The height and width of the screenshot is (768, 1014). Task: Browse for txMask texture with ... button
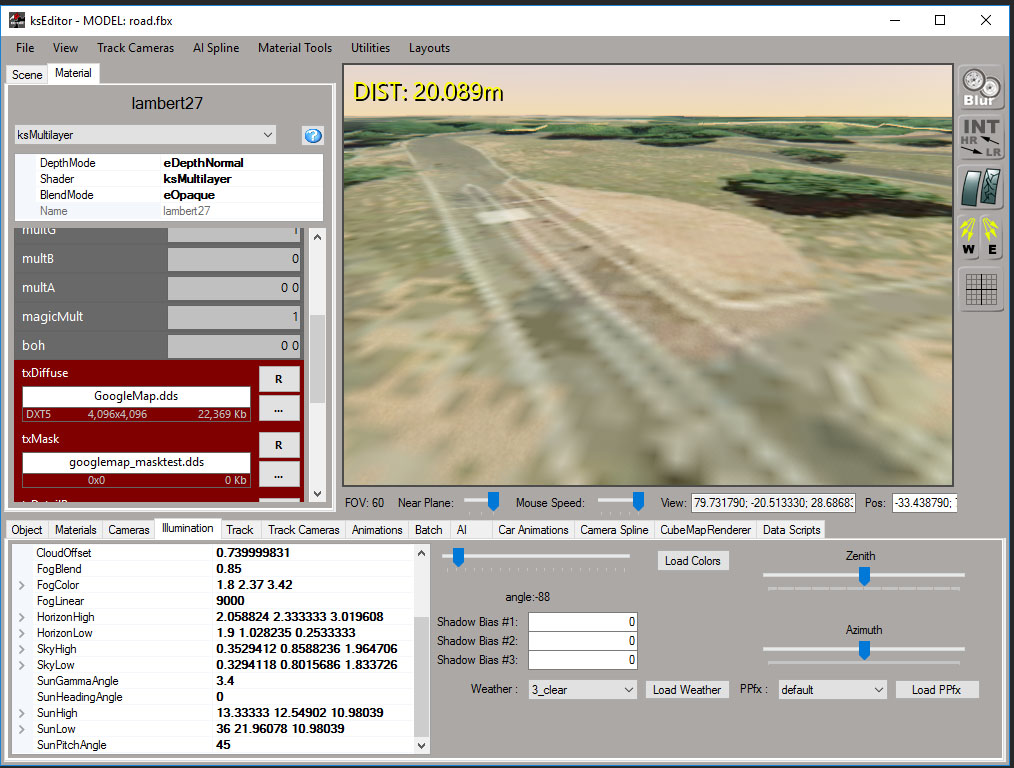coord(279,475)
